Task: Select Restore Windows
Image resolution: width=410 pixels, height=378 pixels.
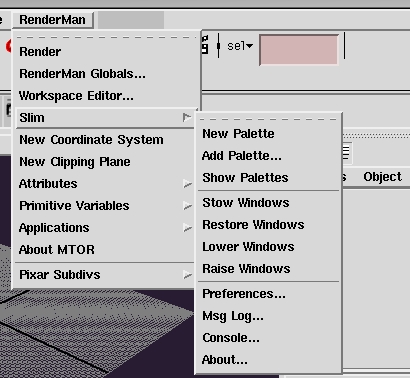Action: 268,225
